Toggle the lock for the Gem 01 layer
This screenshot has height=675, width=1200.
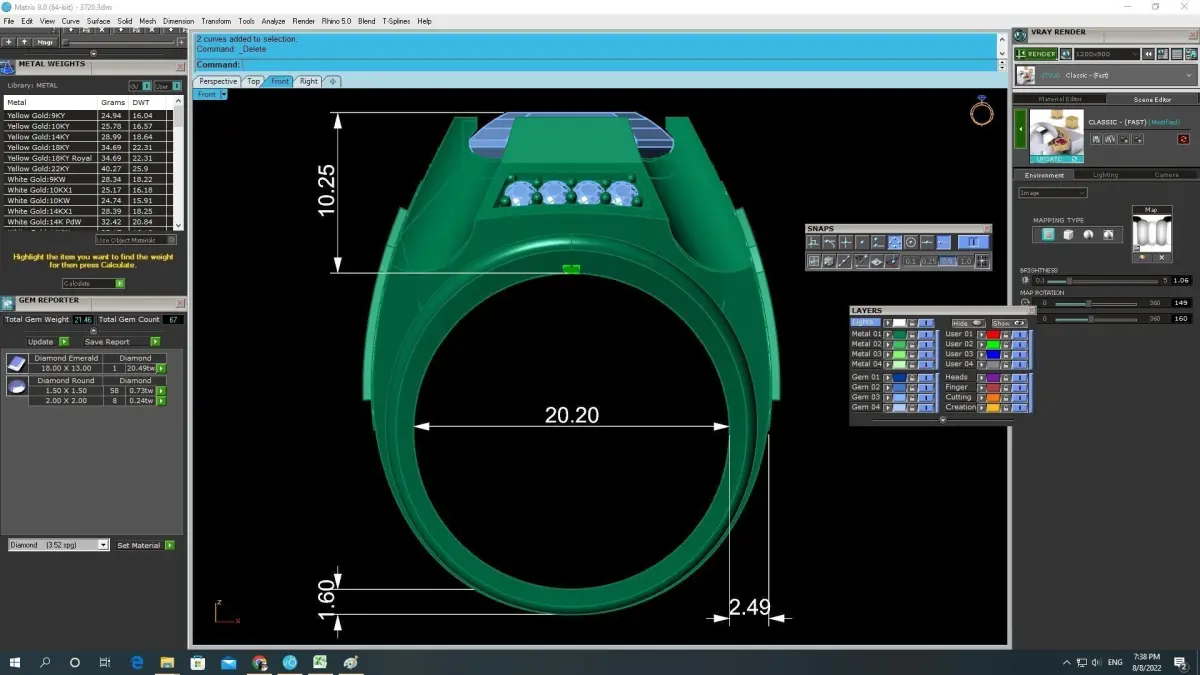[912, 377]
